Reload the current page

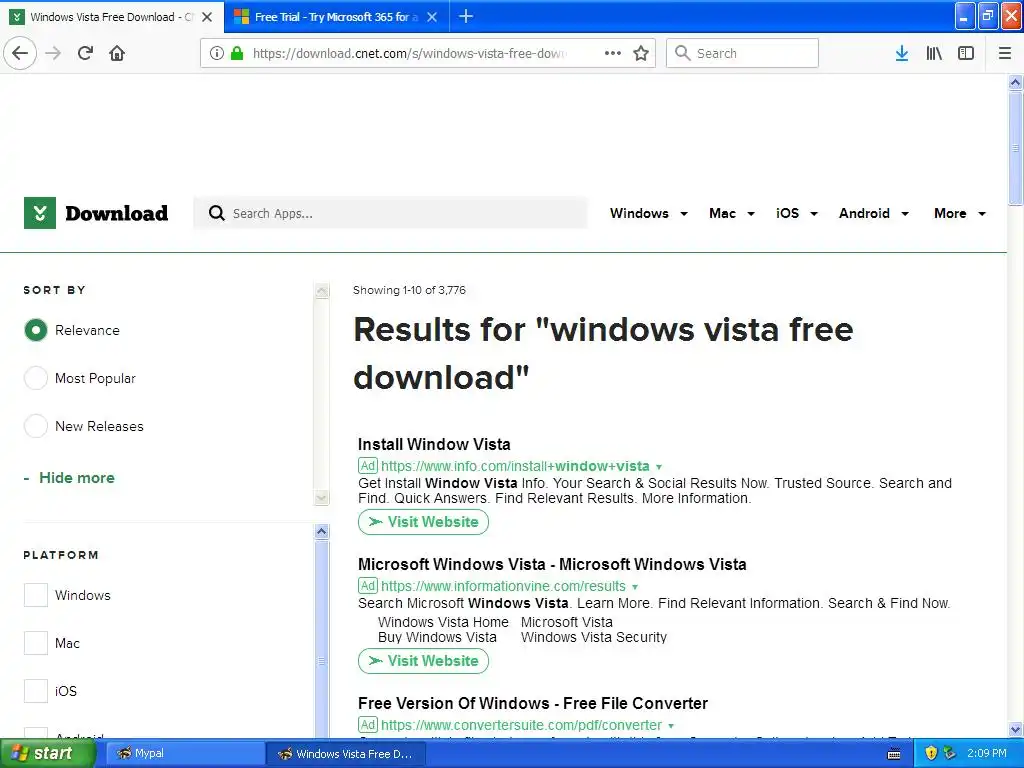85,53
